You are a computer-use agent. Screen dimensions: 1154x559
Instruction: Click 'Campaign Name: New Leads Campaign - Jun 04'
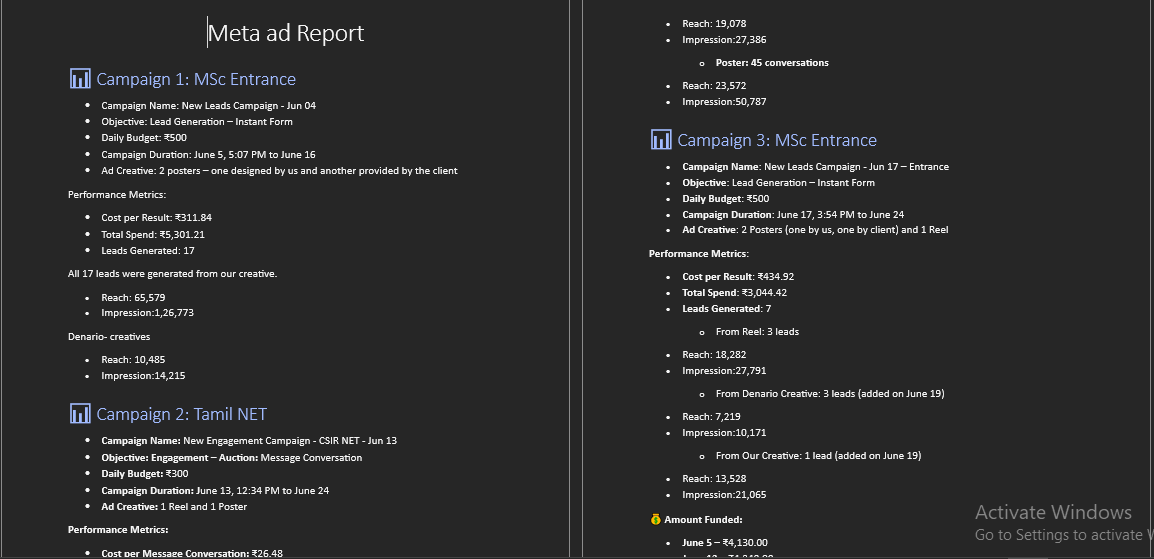pyautogui.click(x=208, y=106)
